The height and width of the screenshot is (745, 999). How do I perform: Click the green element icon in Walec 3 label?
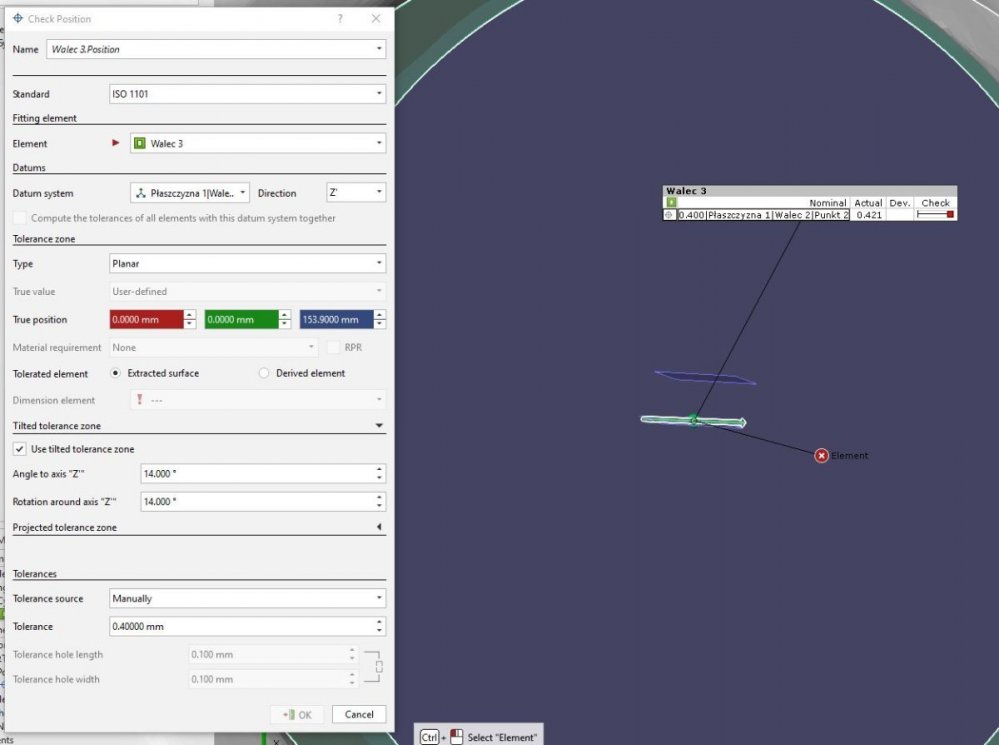click(671, 203)
